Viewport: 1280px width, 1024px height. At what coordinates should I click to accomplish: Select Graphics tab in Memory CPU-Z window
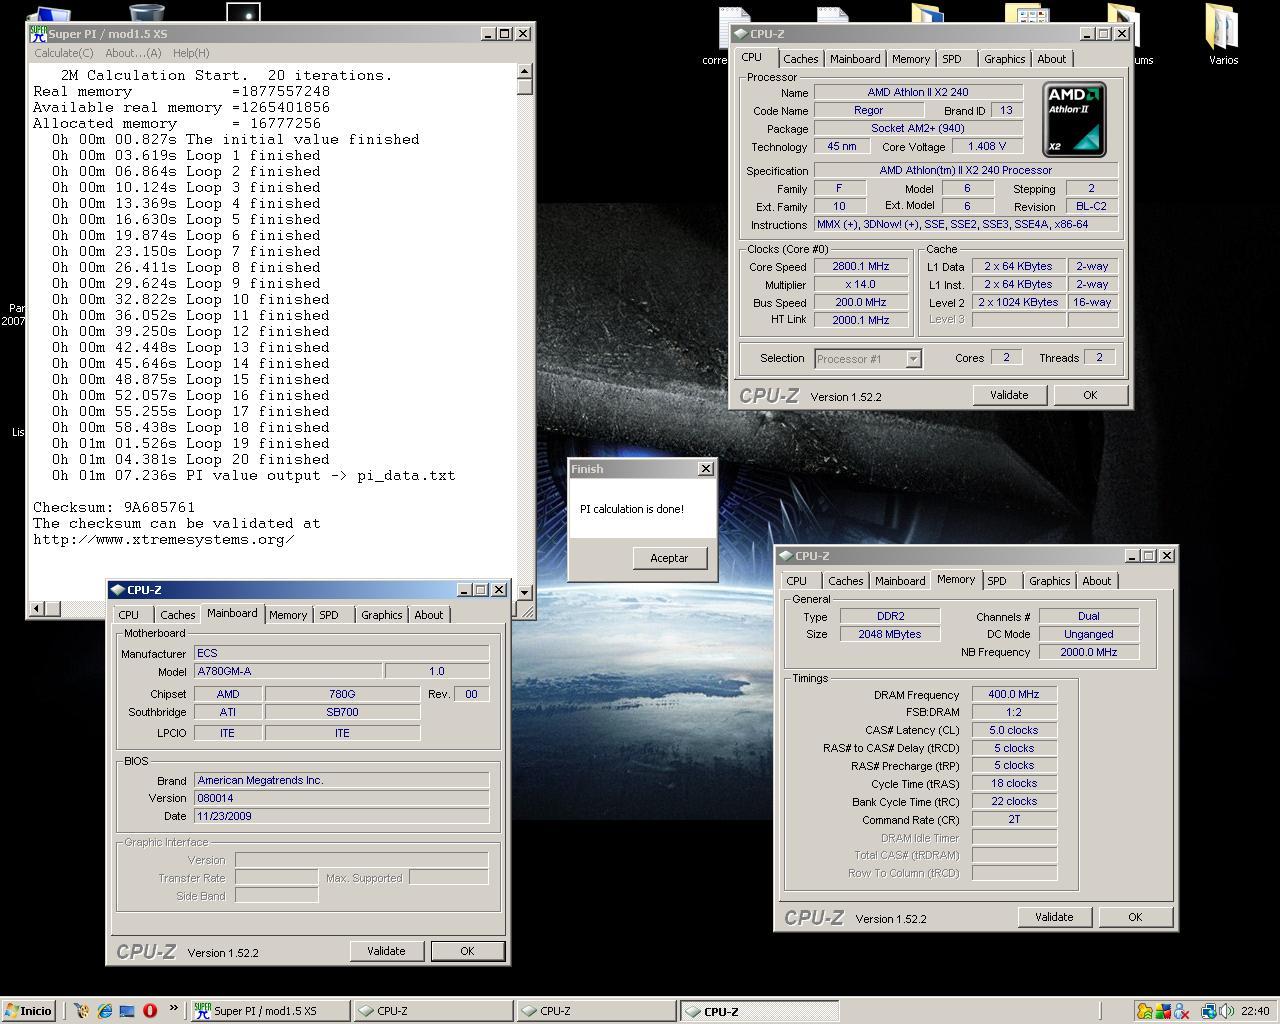(x=1049, y=581)
